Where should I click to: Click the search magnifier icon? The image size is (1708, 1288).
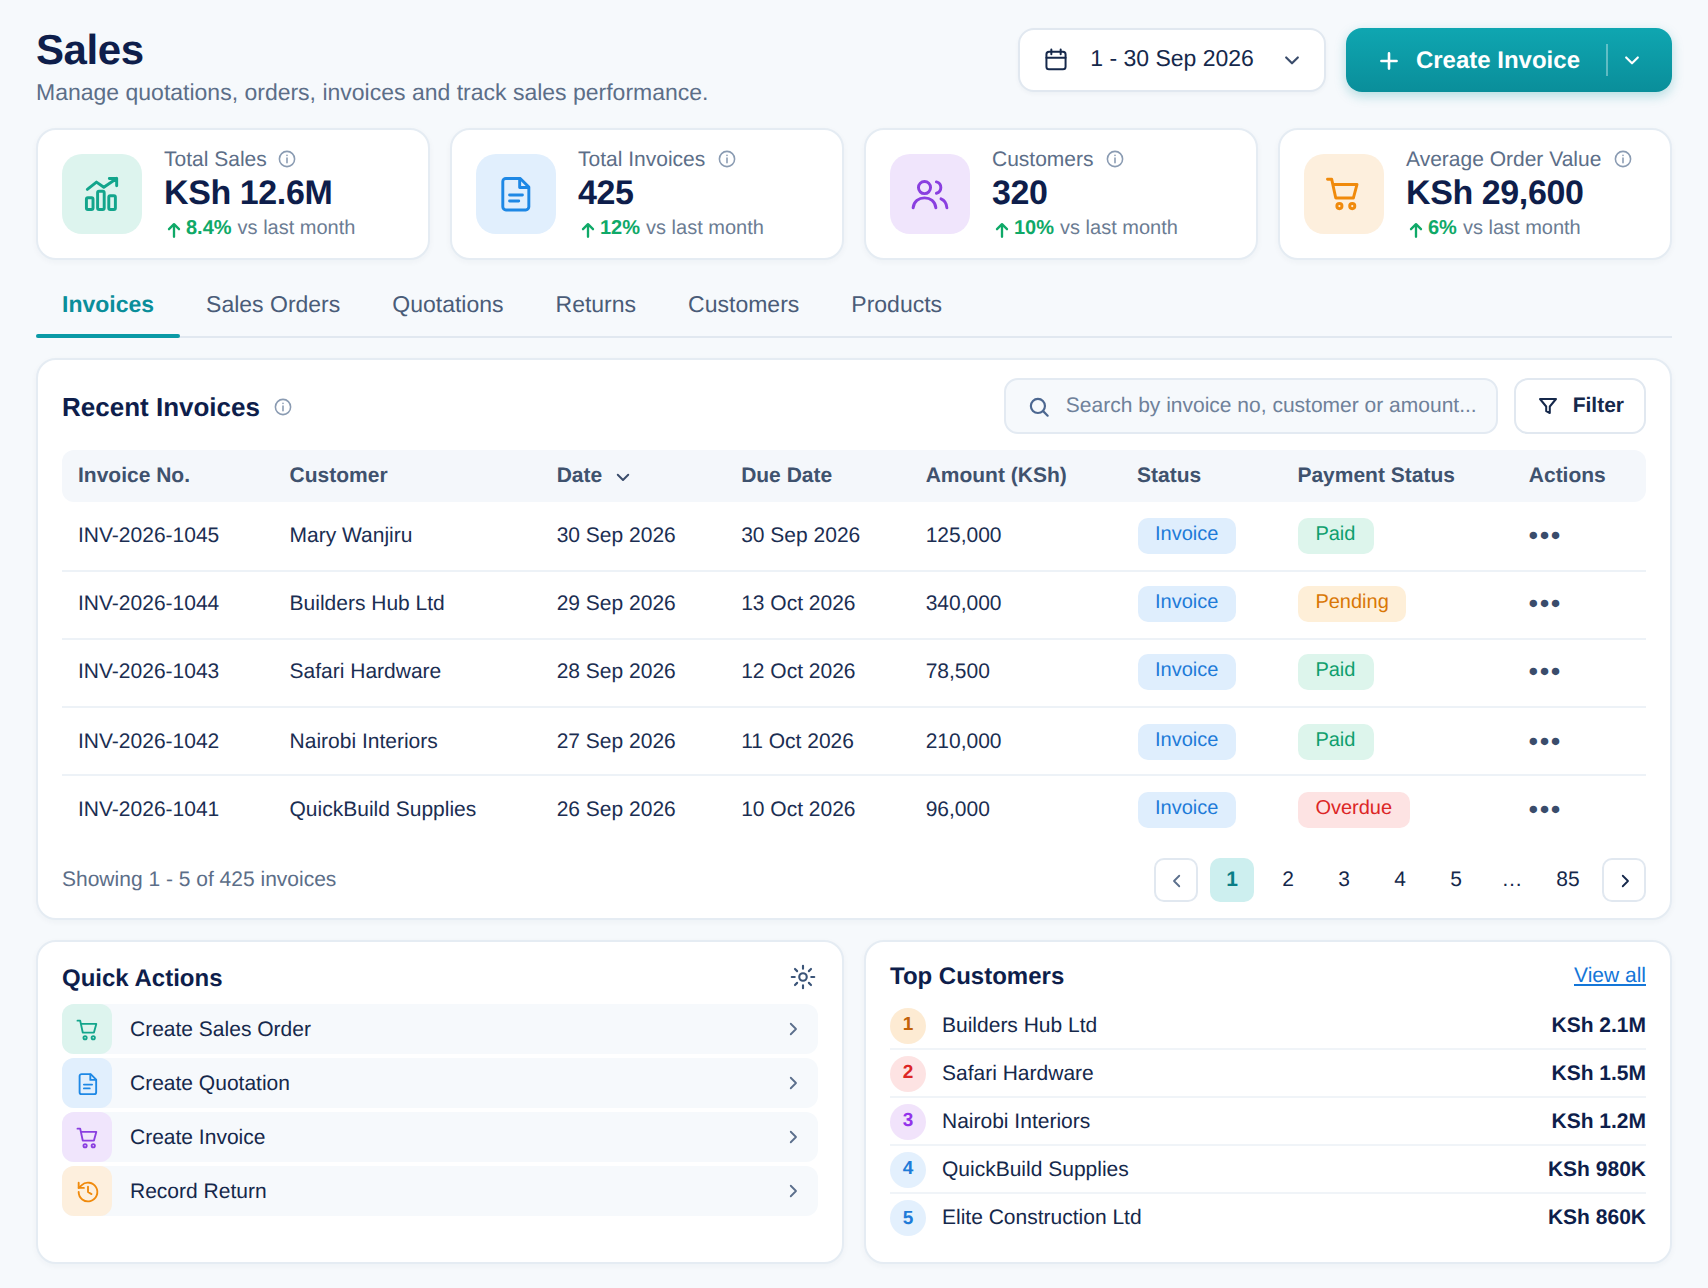[x=1039, y=407]
